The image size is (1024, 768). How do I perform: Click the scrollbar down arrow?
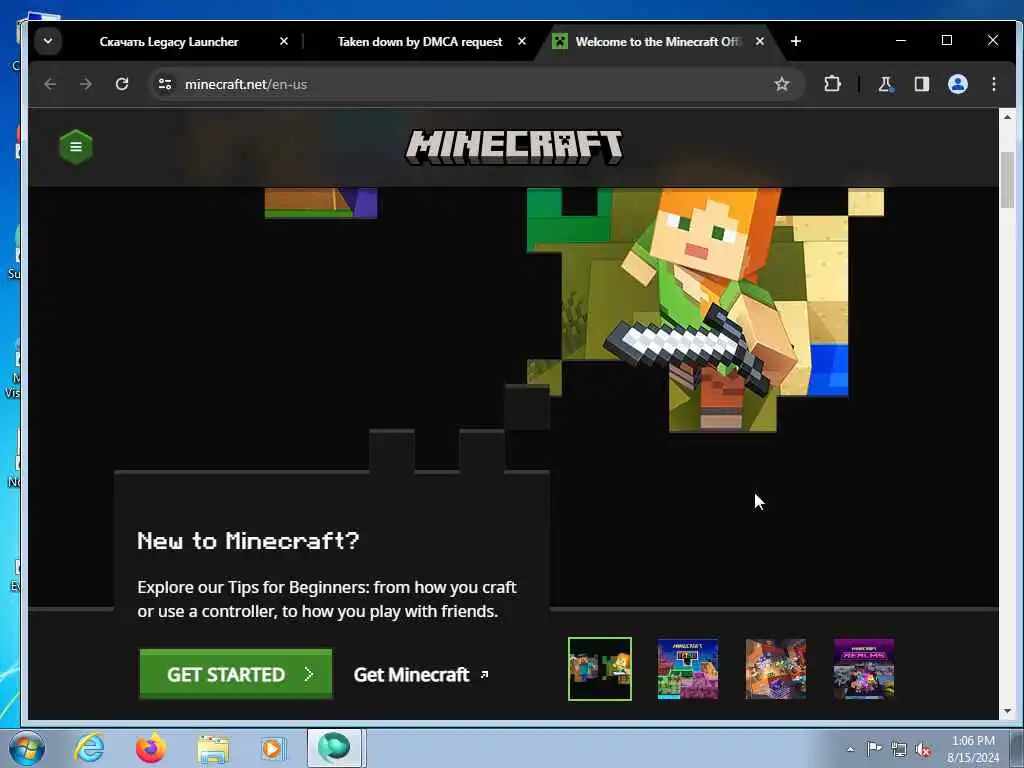click(1007, 711)
